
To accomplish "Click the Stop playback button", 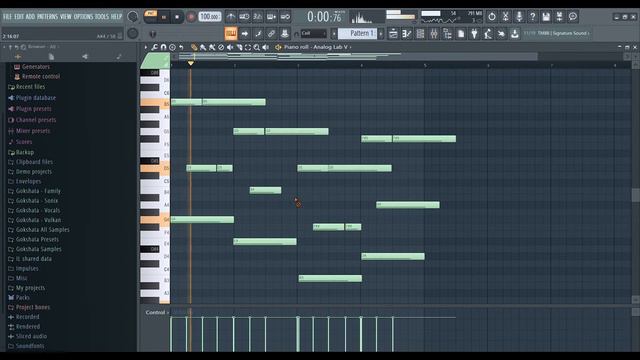I will point(177,17).
